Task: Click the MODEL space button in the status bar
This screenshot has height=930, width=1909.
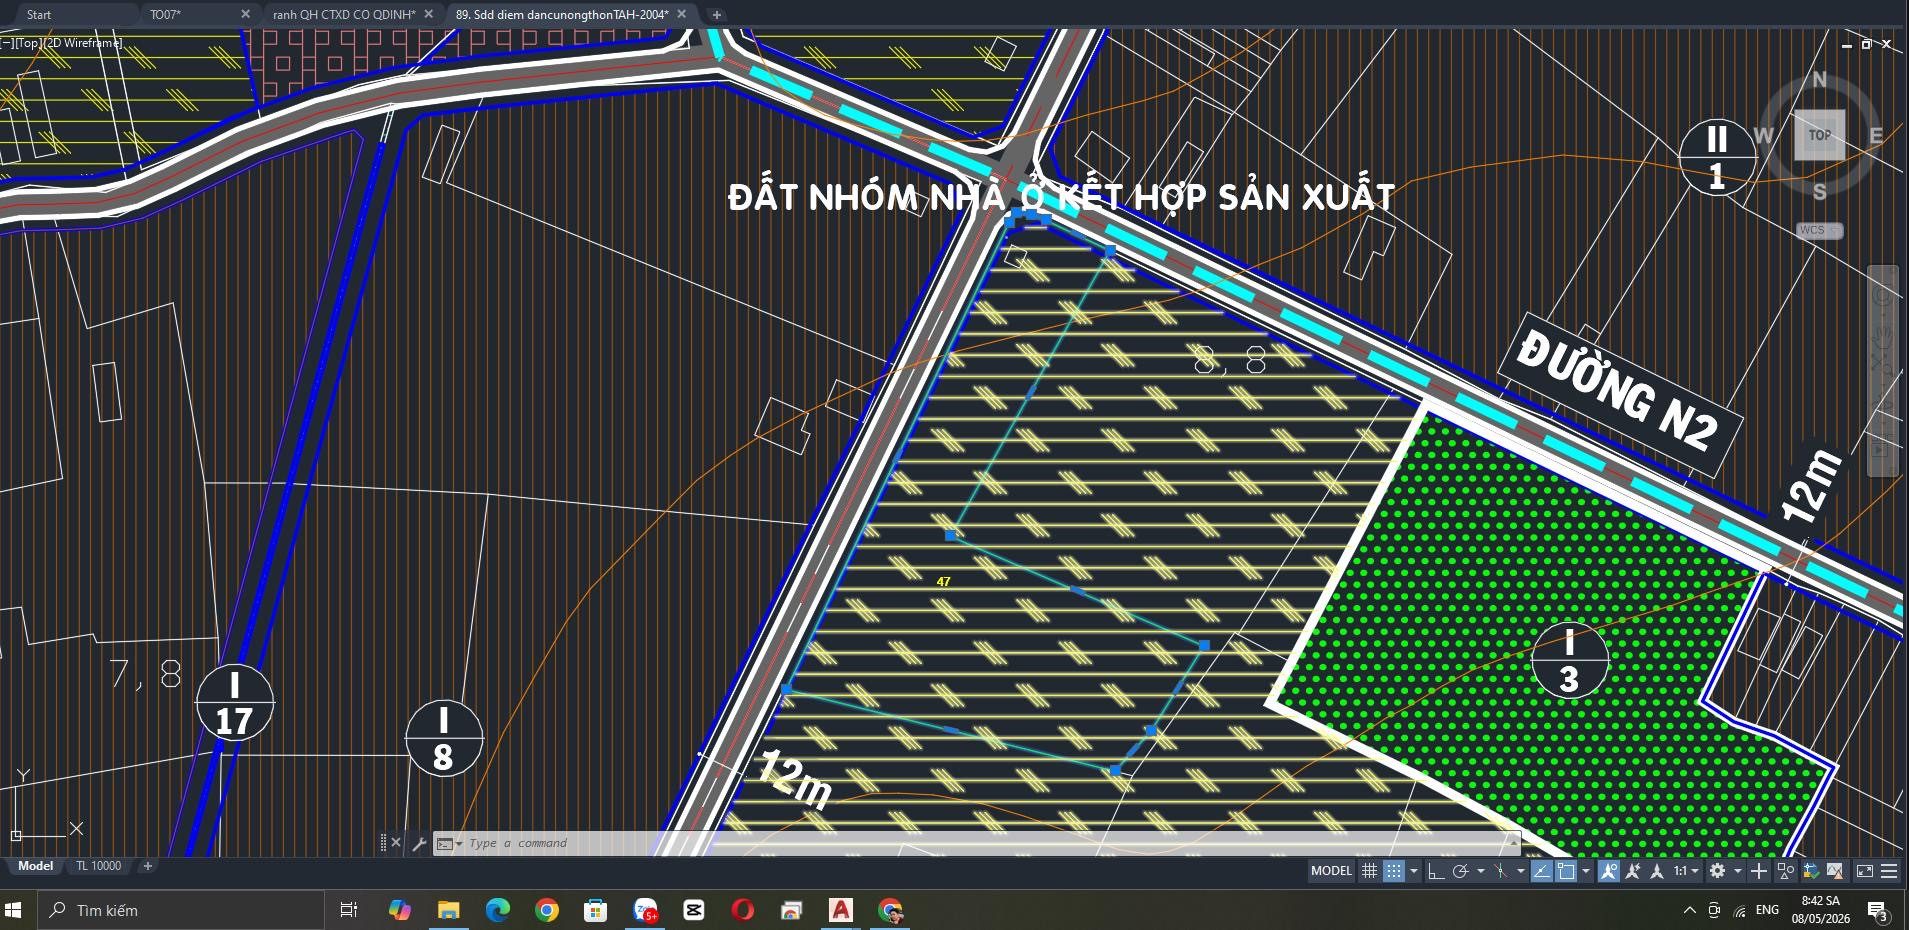Action: (1331, 871)
